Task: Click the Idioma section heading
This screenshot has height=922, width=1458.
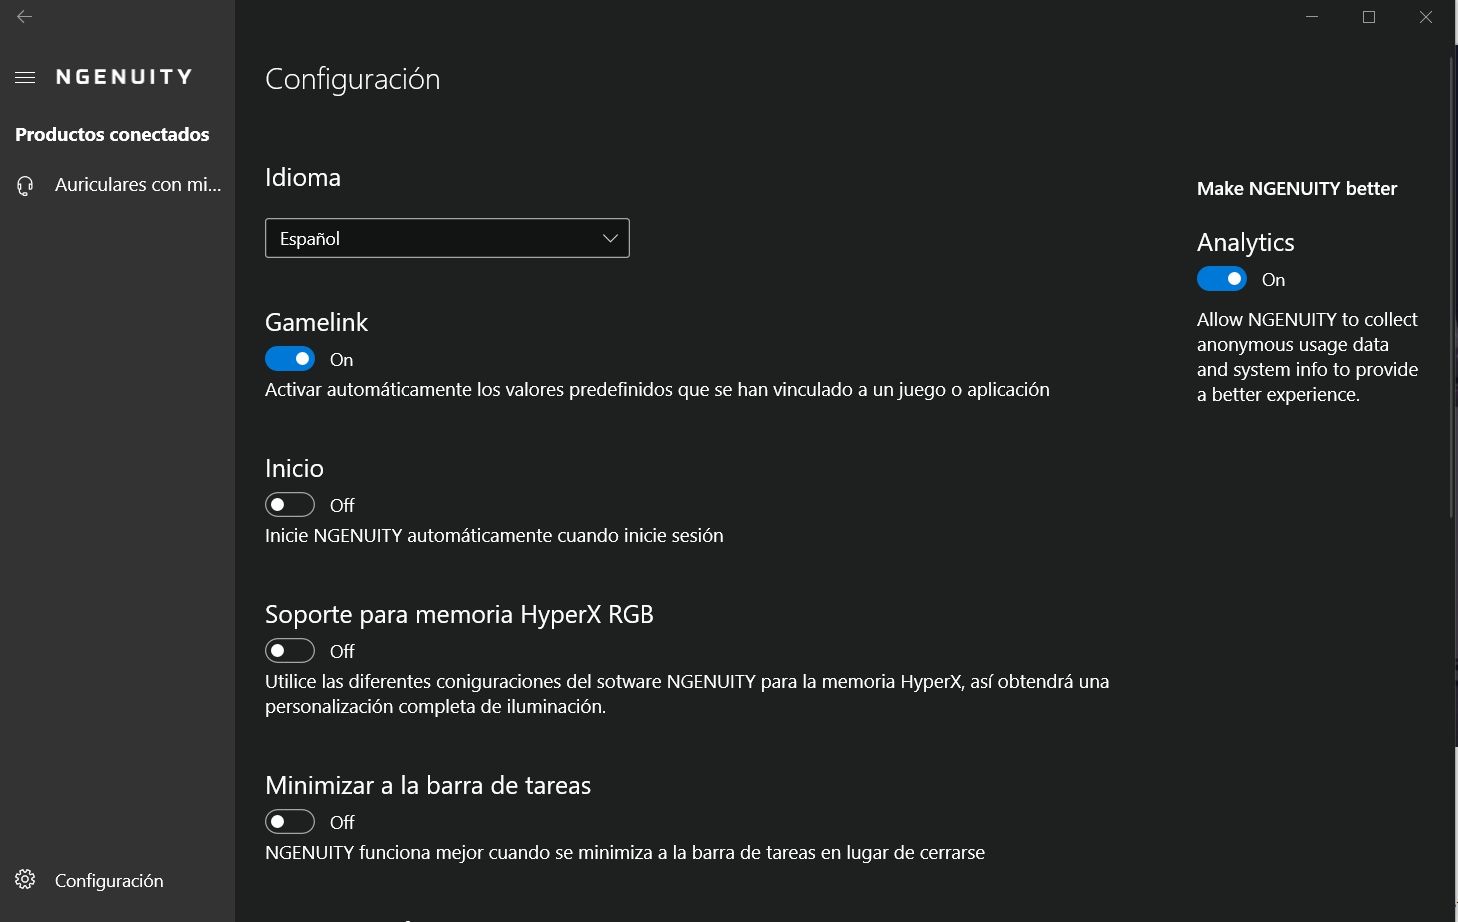Action: click(303, 177)
